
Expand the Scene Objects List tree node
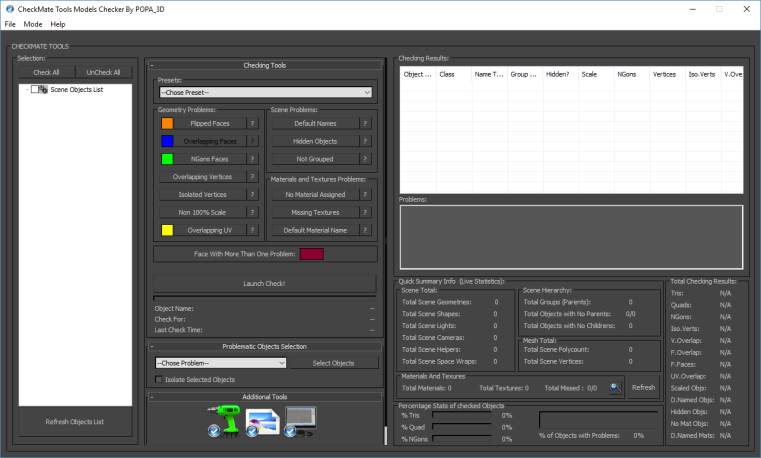click(27, 89)
